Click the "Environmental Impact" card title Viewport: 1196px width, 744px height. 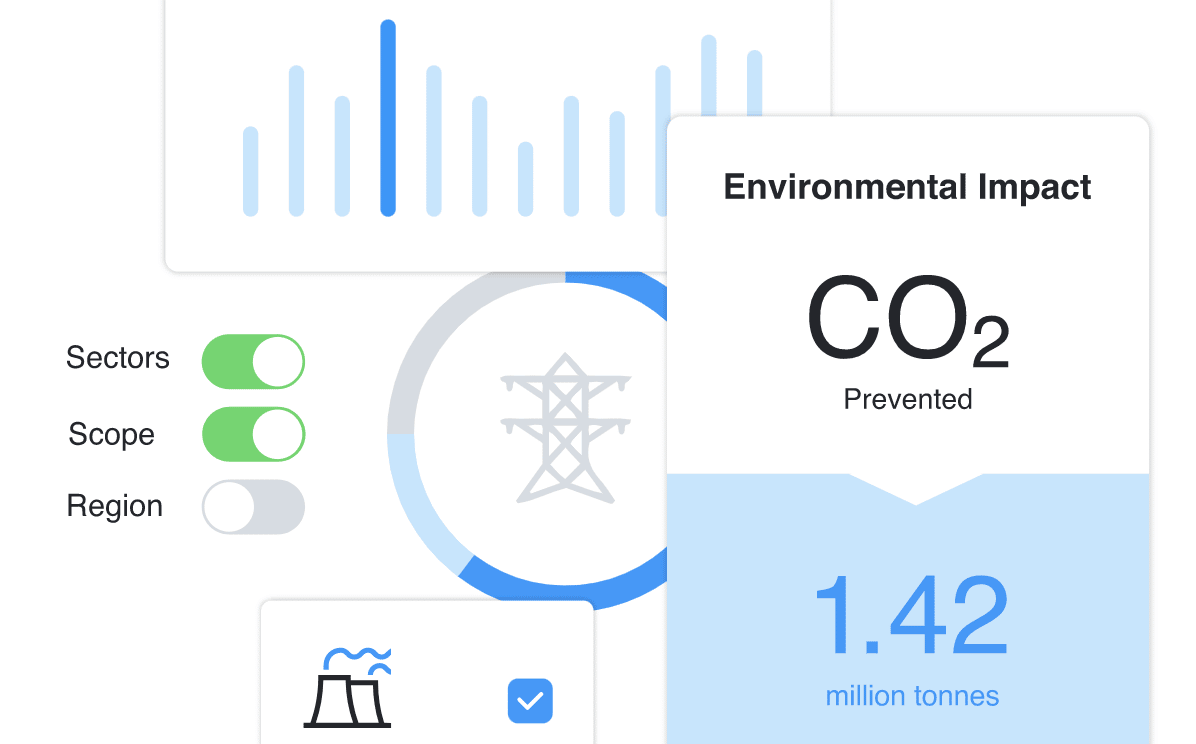click(907, 188)
